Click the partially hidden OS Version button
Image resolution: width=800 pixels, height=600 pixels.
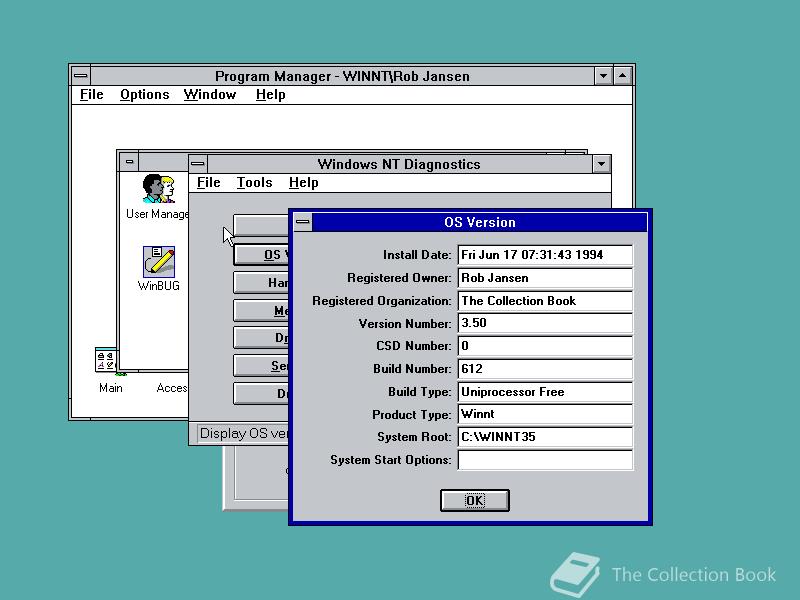pyautogui.click(x=261, y=255)
